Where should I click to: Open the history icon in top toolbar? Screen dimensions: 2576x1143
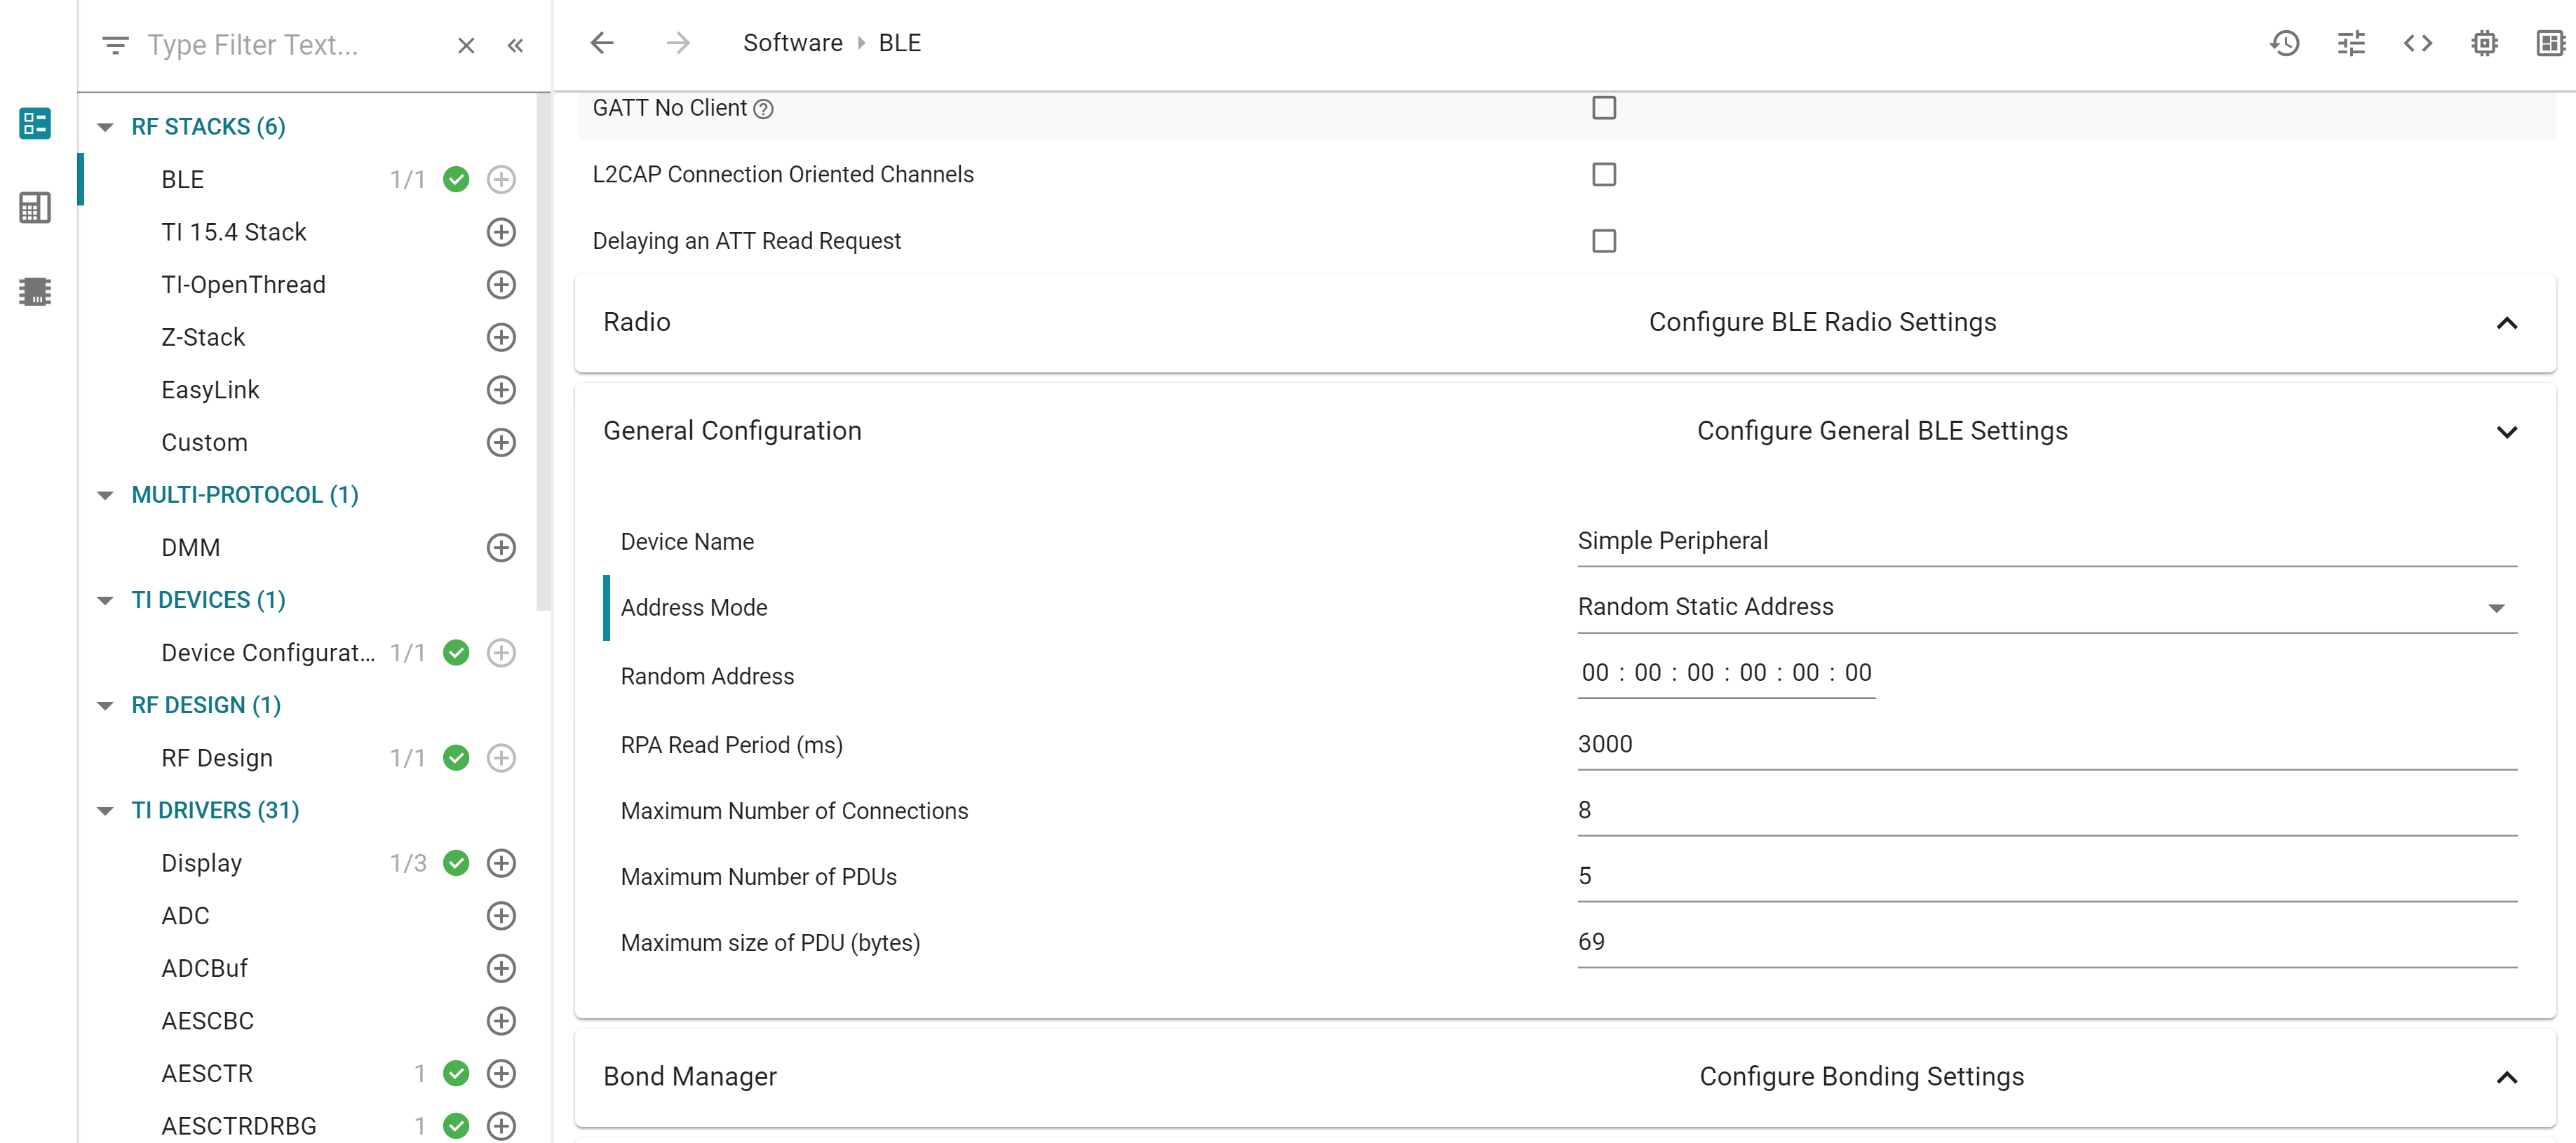coord(2284,43)
